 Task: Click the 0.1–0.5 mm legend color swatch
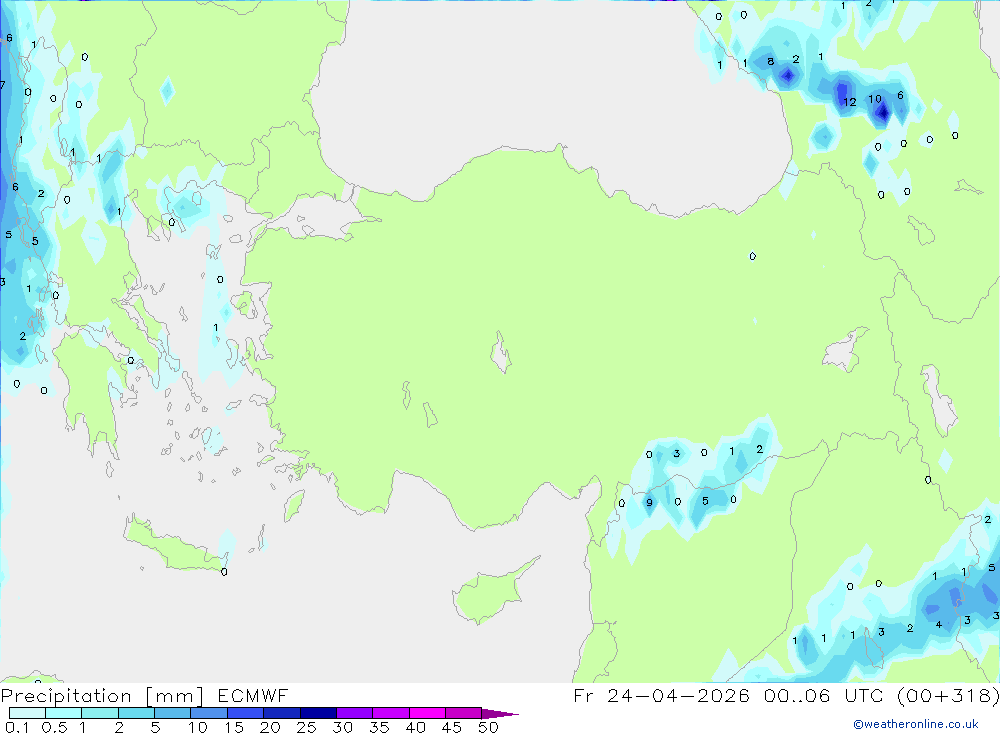pyautogui.click(x=27, y=713)
